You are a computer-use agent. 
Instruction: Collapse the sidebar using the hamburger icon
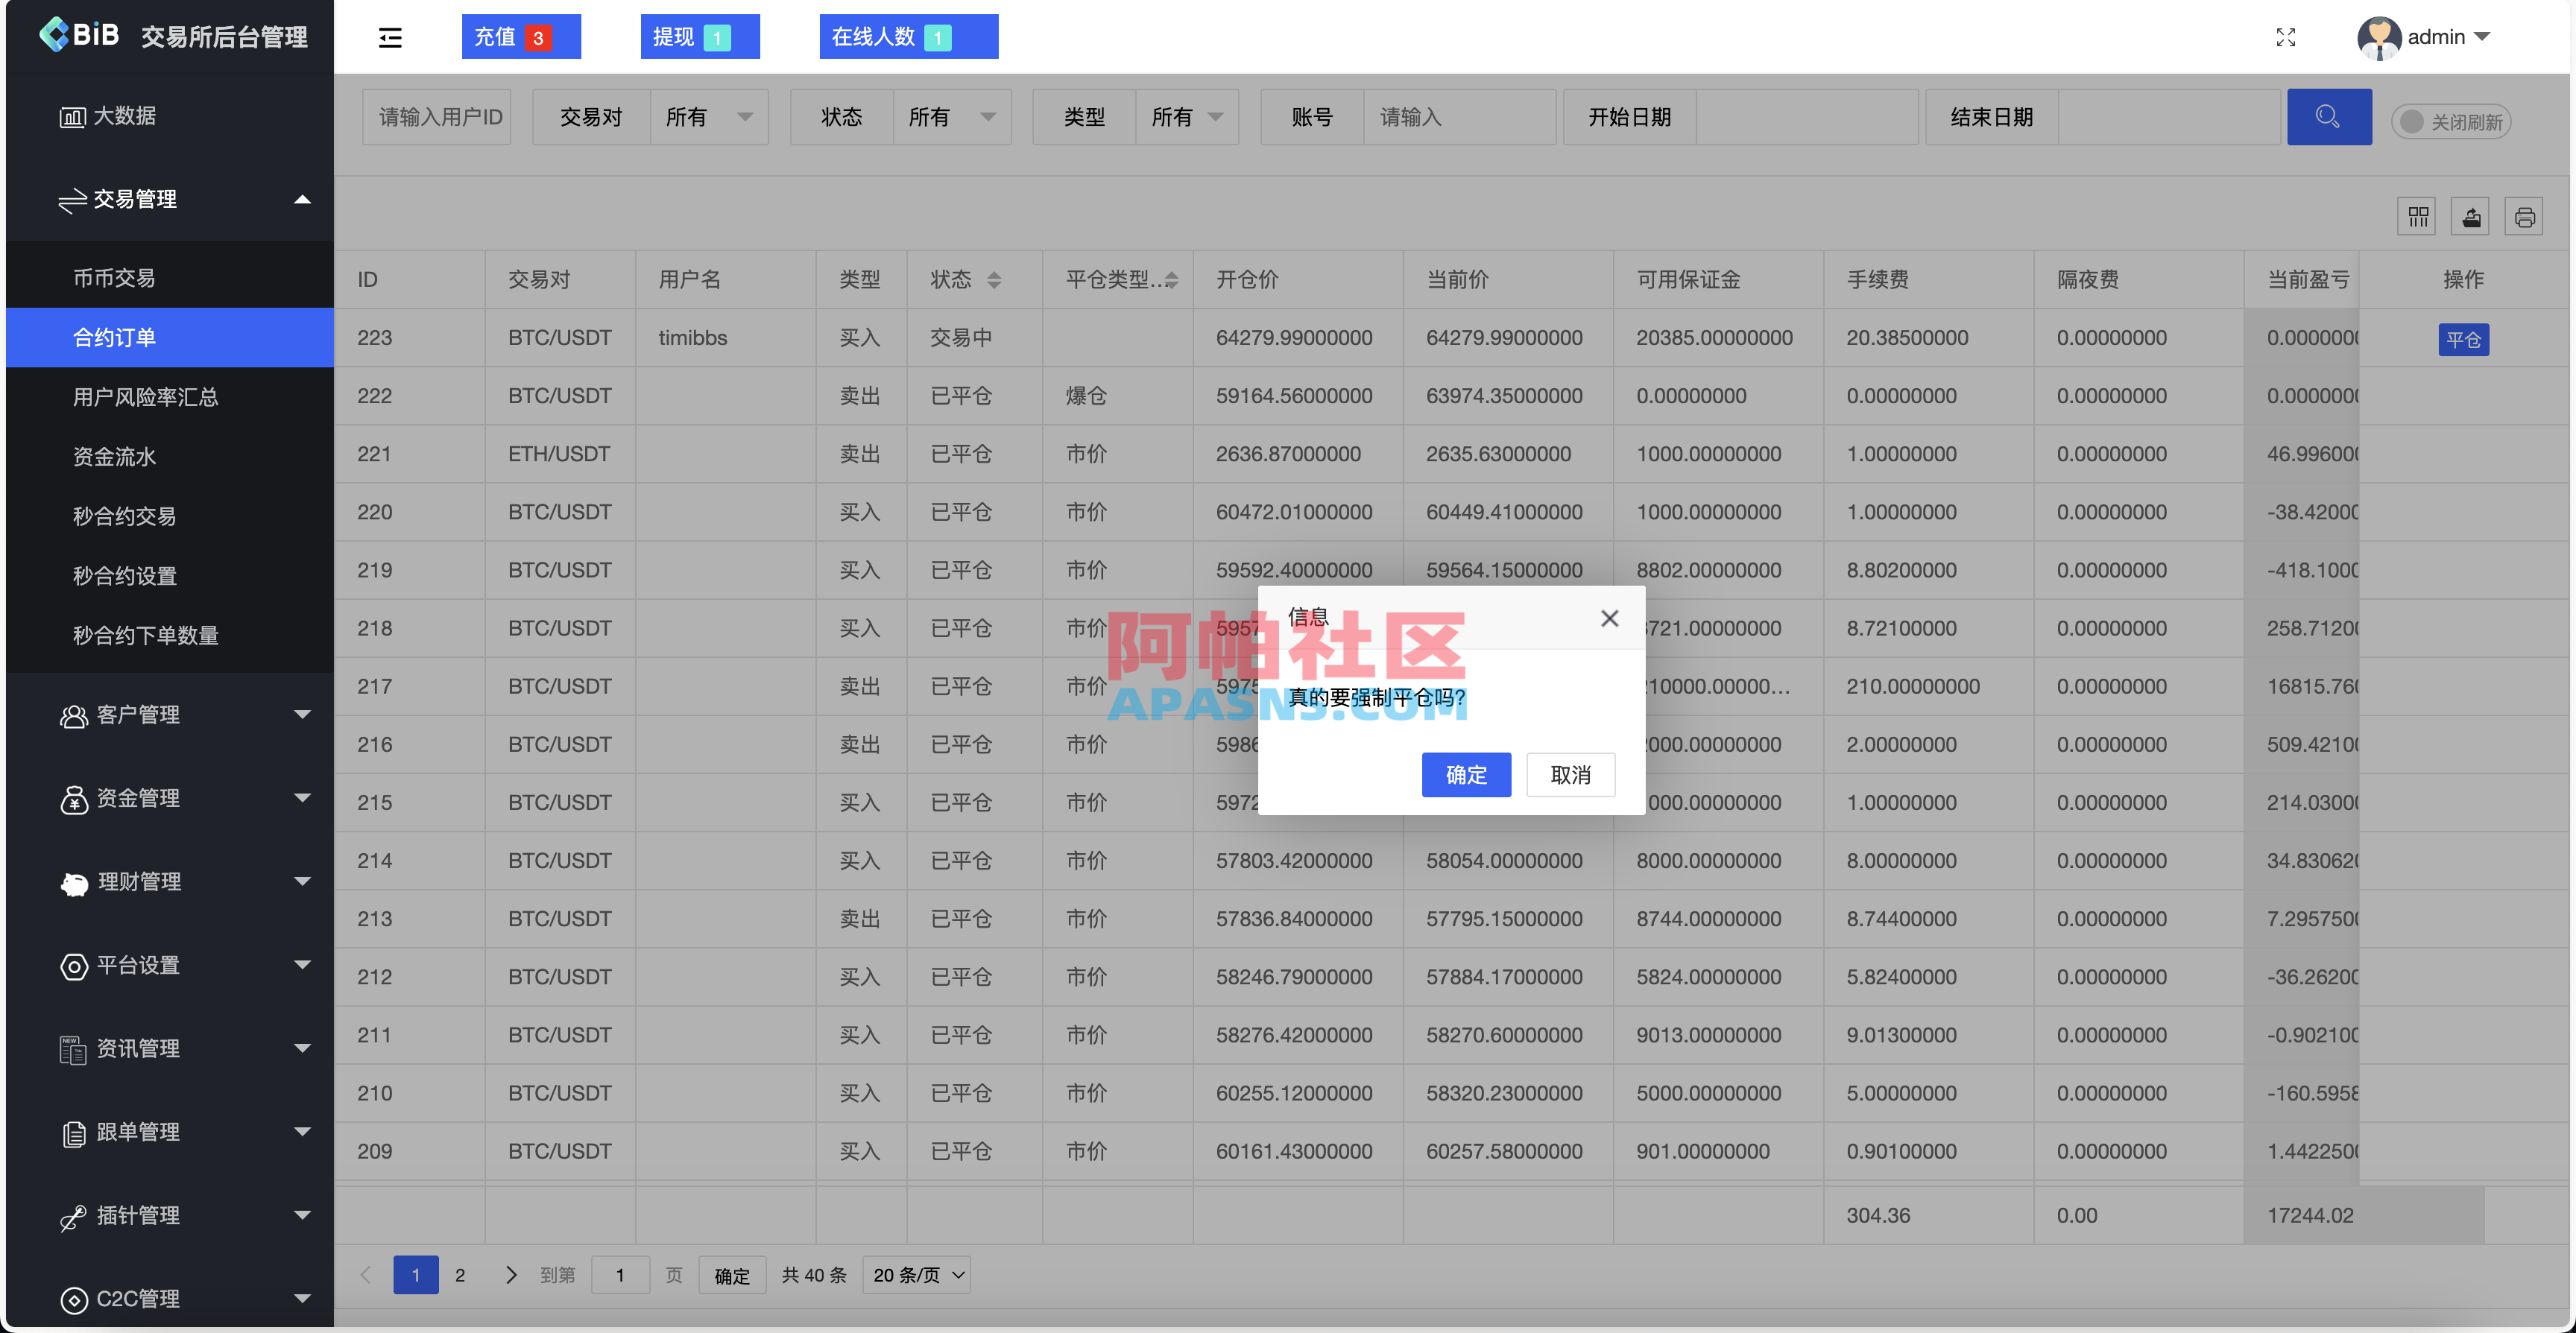[390, 37]
